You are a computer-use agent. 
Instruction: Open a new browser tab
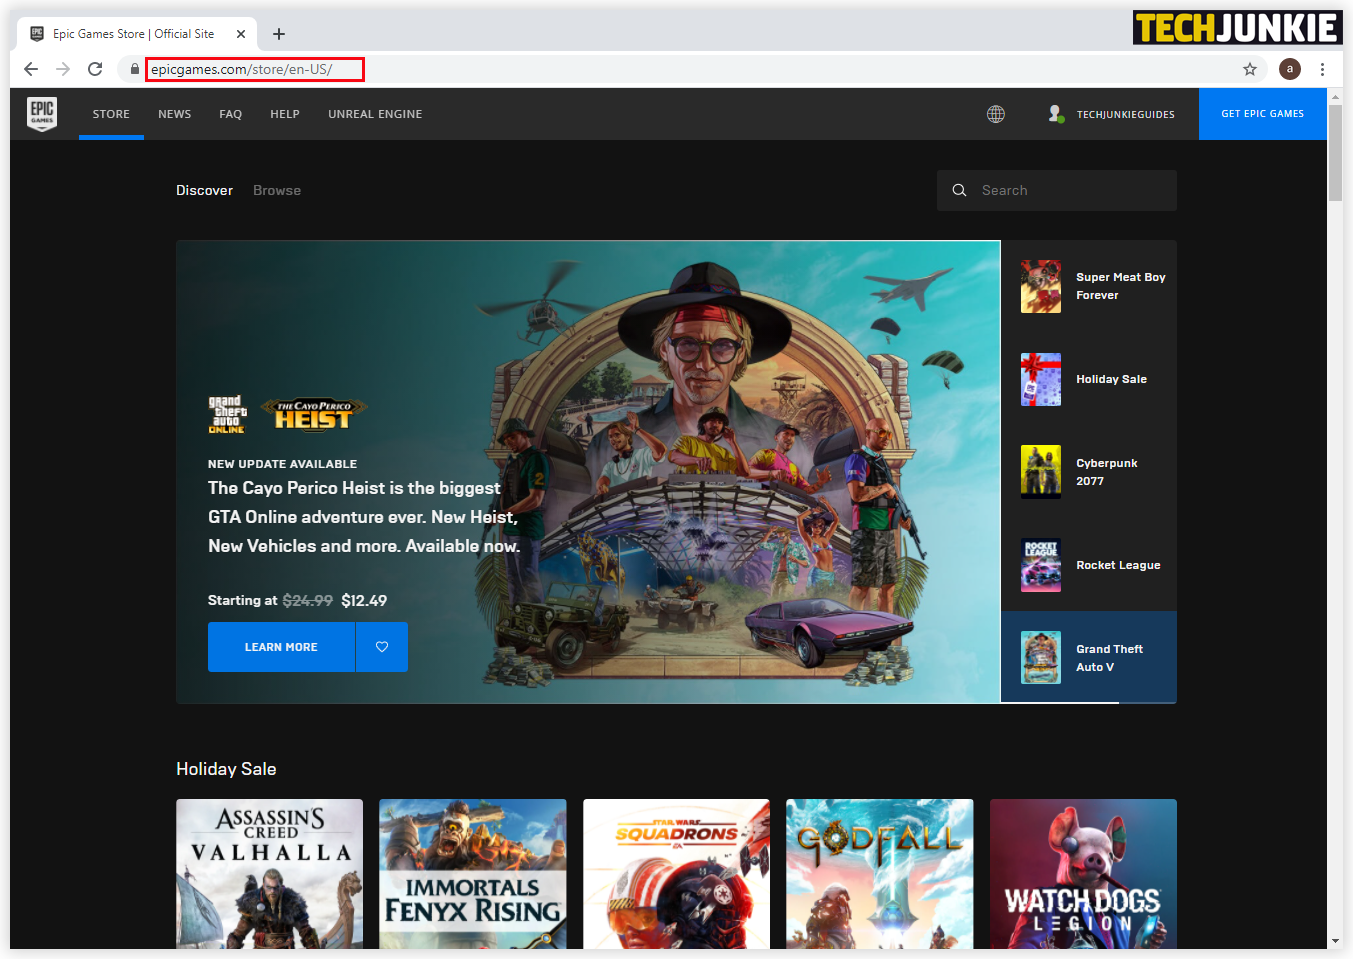point(279,34)
